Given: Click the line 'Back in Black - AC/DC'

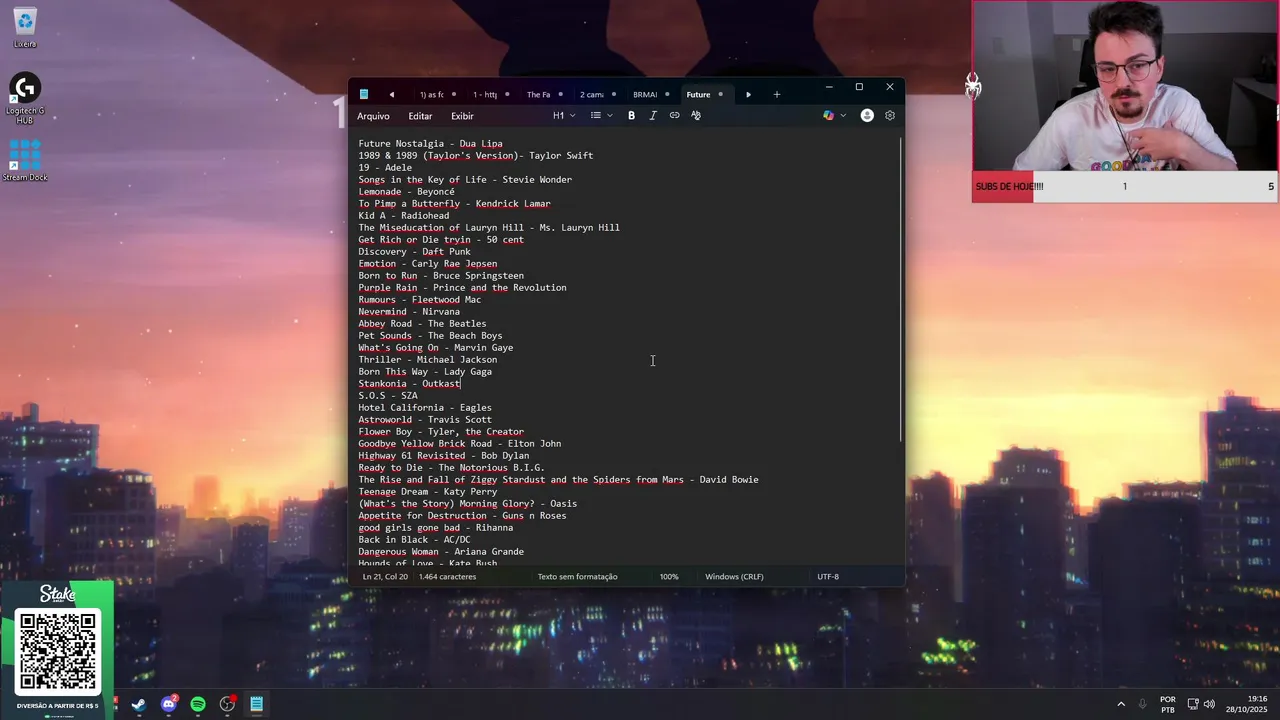Looking at the screenshot, I should 414,540.
